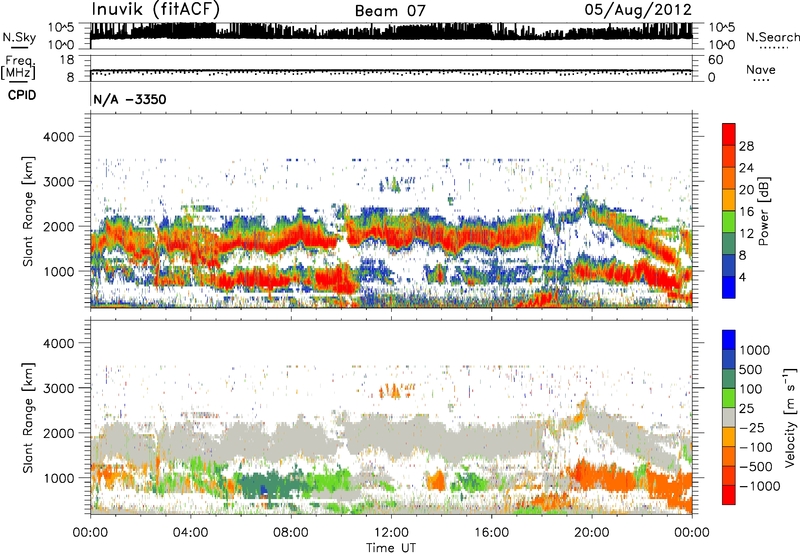This screenshot has height=554, width=800.
Task: Click the red top segment of power colorbar
Action: 729,135
